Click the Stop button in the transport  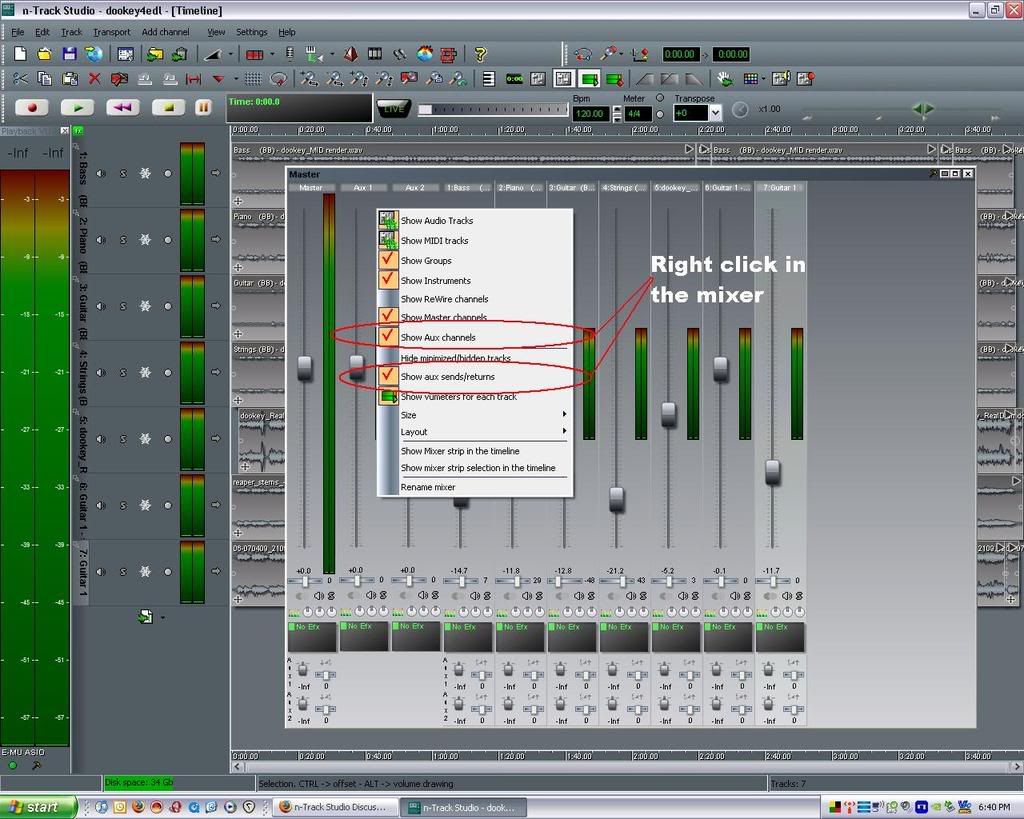[x=168, y=107]
